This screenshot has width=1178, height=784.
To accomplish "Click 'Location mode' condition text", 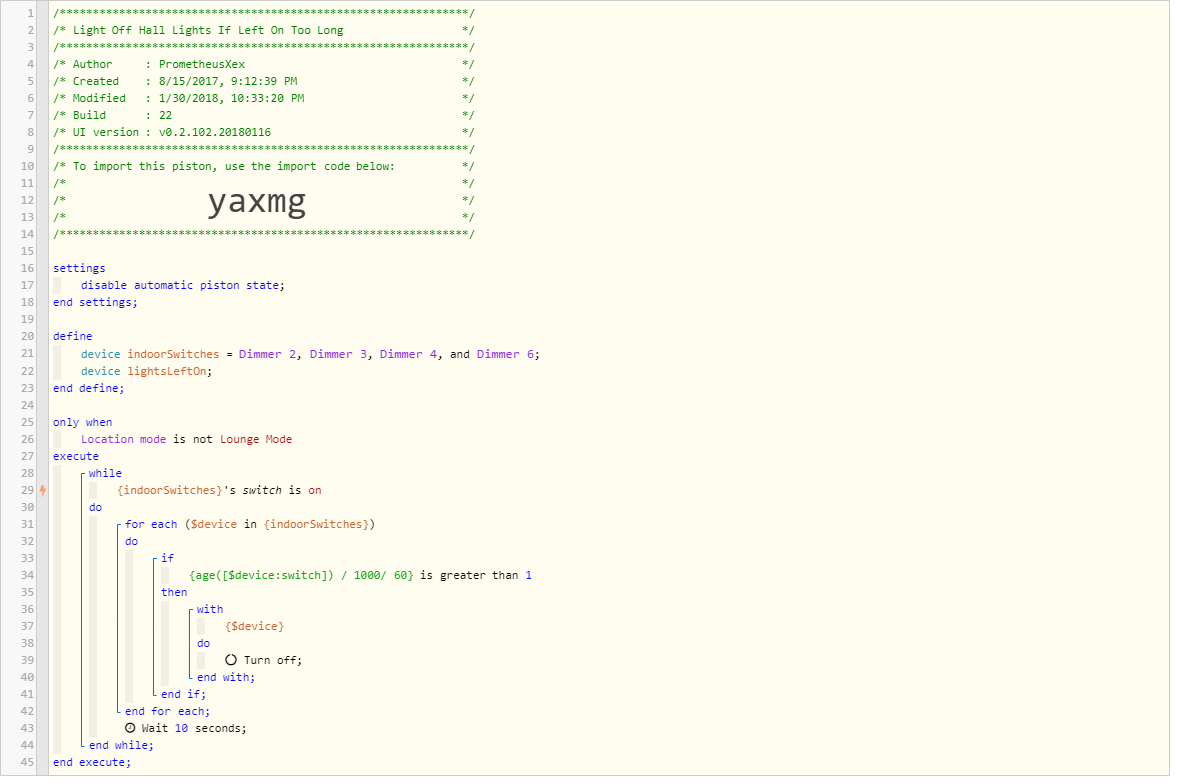I will [123, 439].
